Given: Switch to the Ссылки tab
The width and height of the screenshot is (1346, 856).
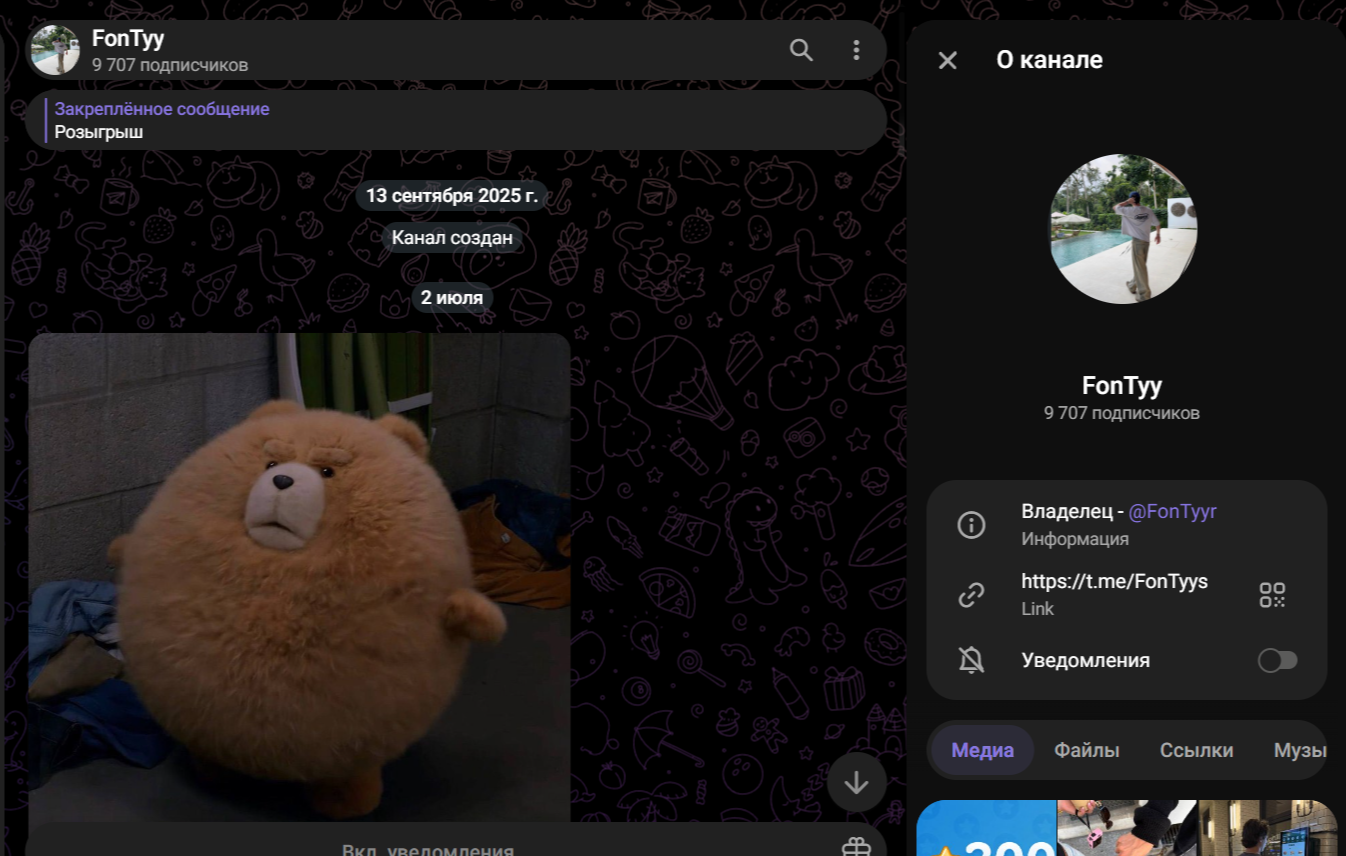Looking at the screenshot, I should 1196,750.
